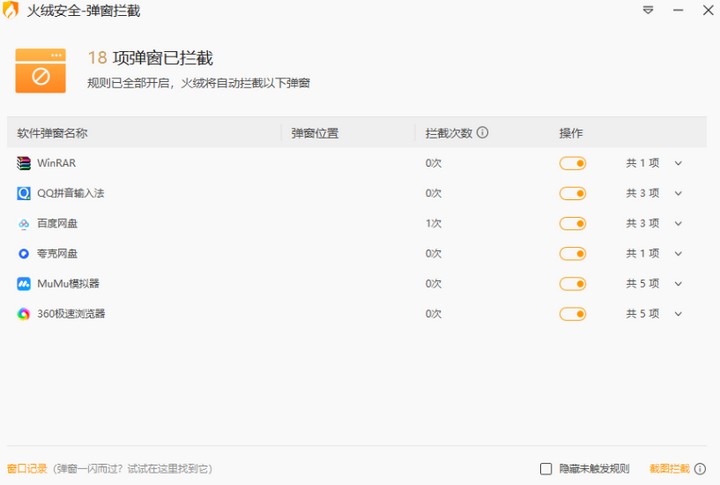Open the 窗口记录 link
Image resolution: width=720 pixels, height=485 pixels.
point(27,469)
